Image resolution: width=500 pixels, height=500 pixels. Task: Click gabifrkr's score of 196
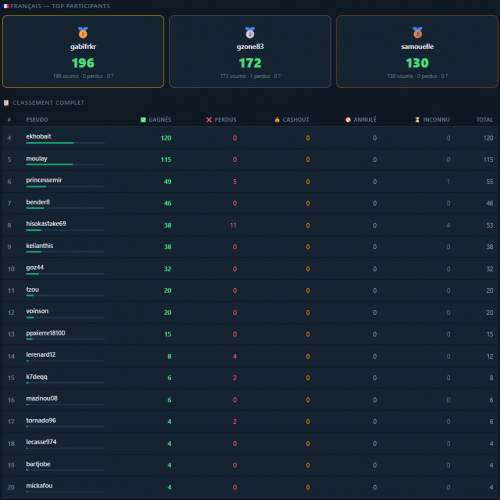[83, 63]
